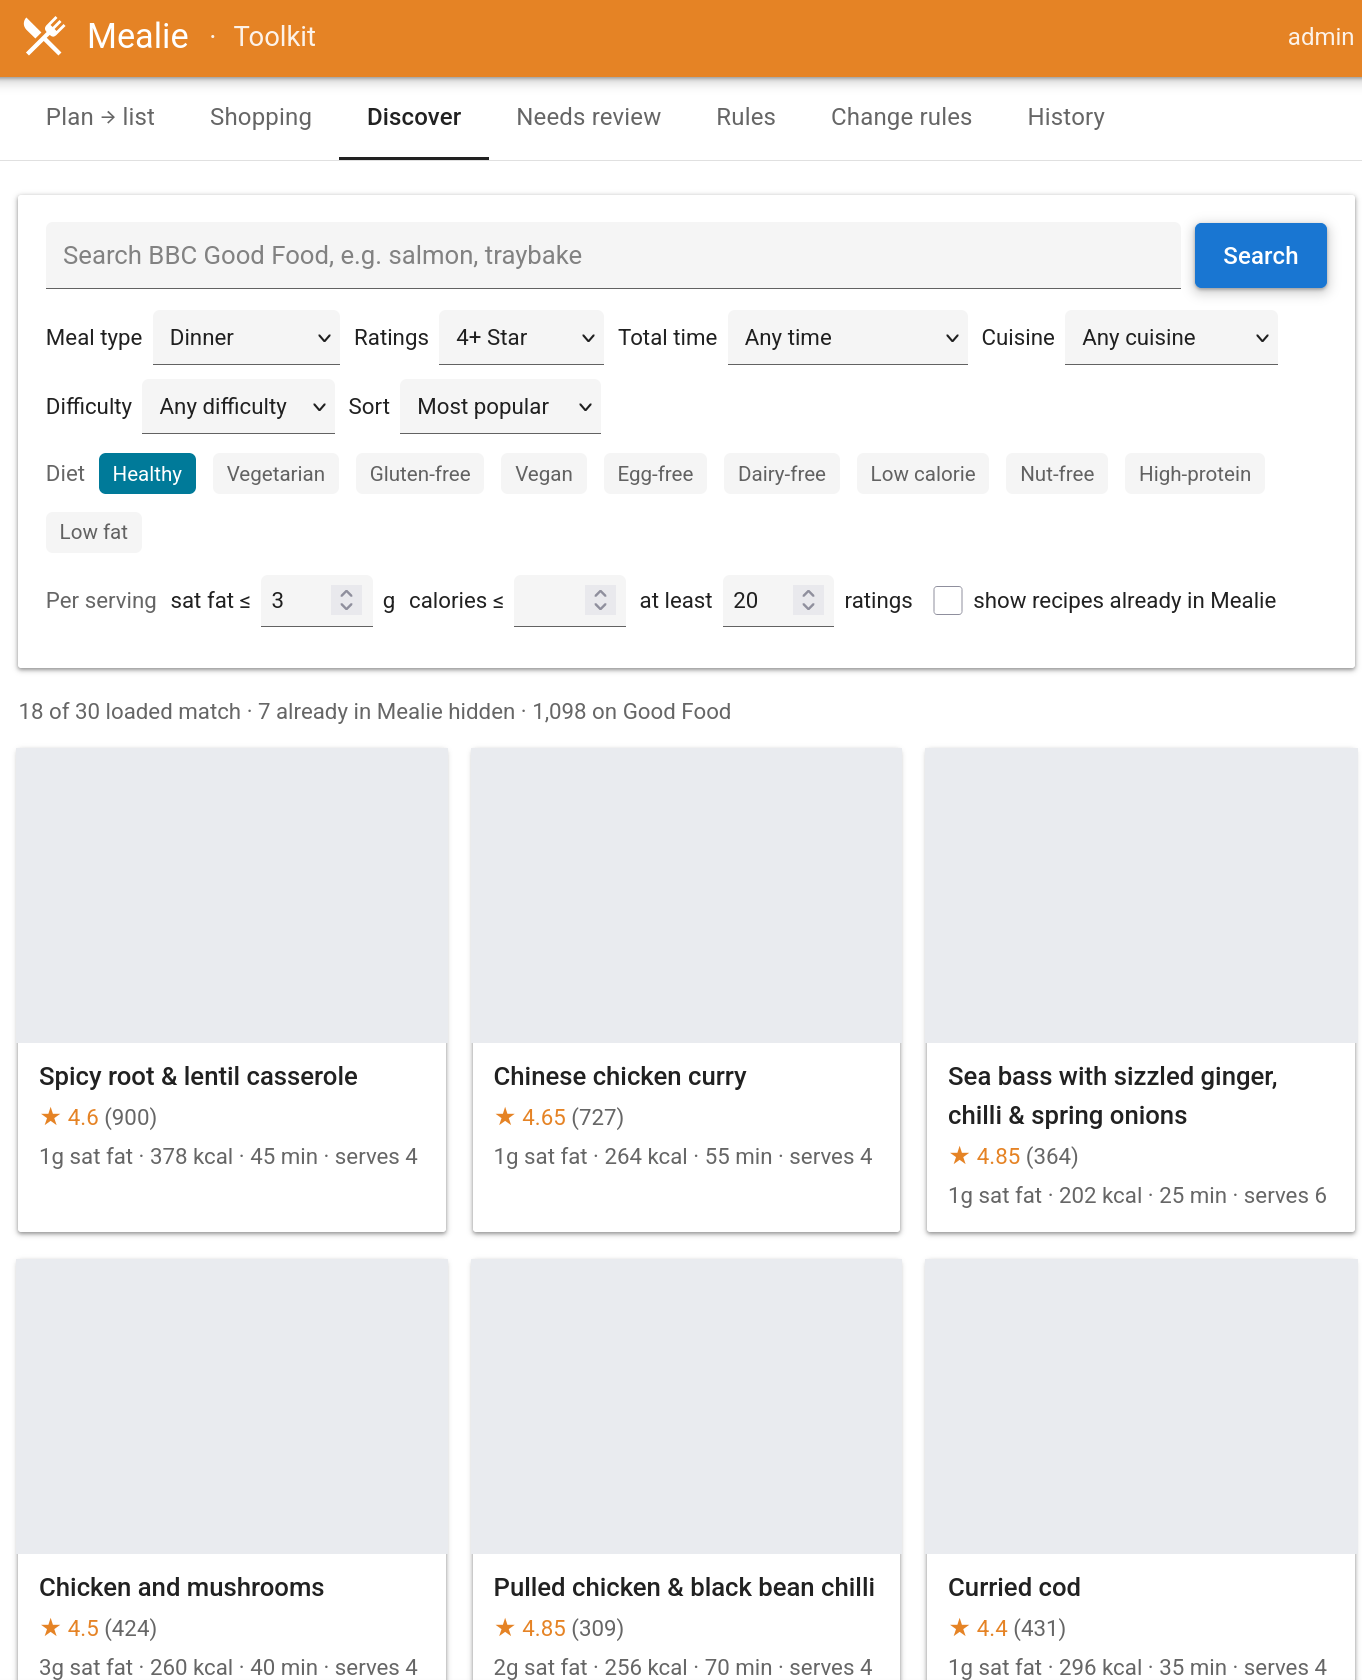Switch to the Plan → list tab

100,117
